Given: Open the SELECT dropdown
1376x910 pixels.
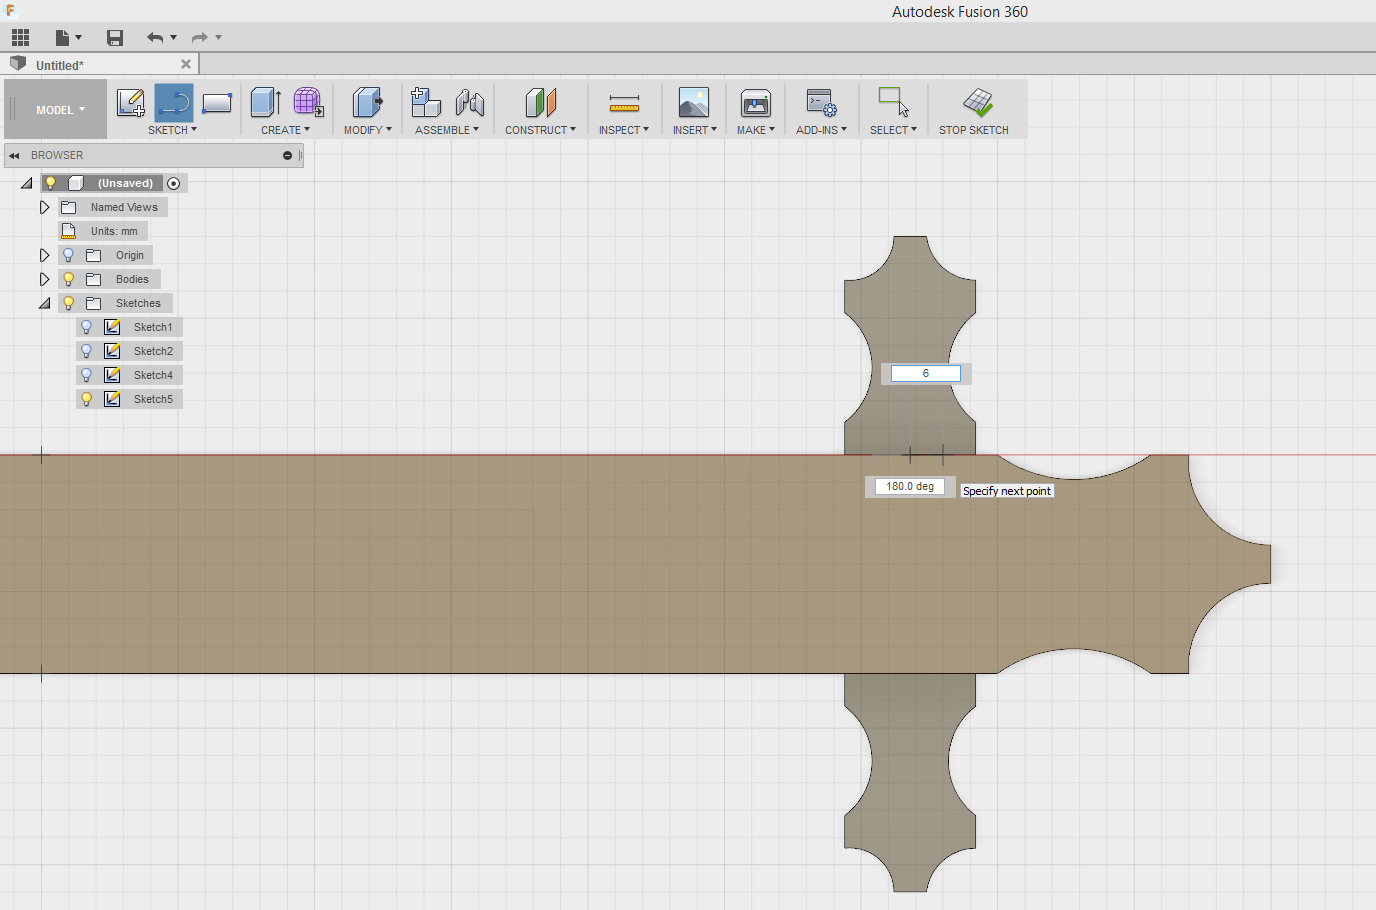Looking at the screenshot, I should point(893,130).
